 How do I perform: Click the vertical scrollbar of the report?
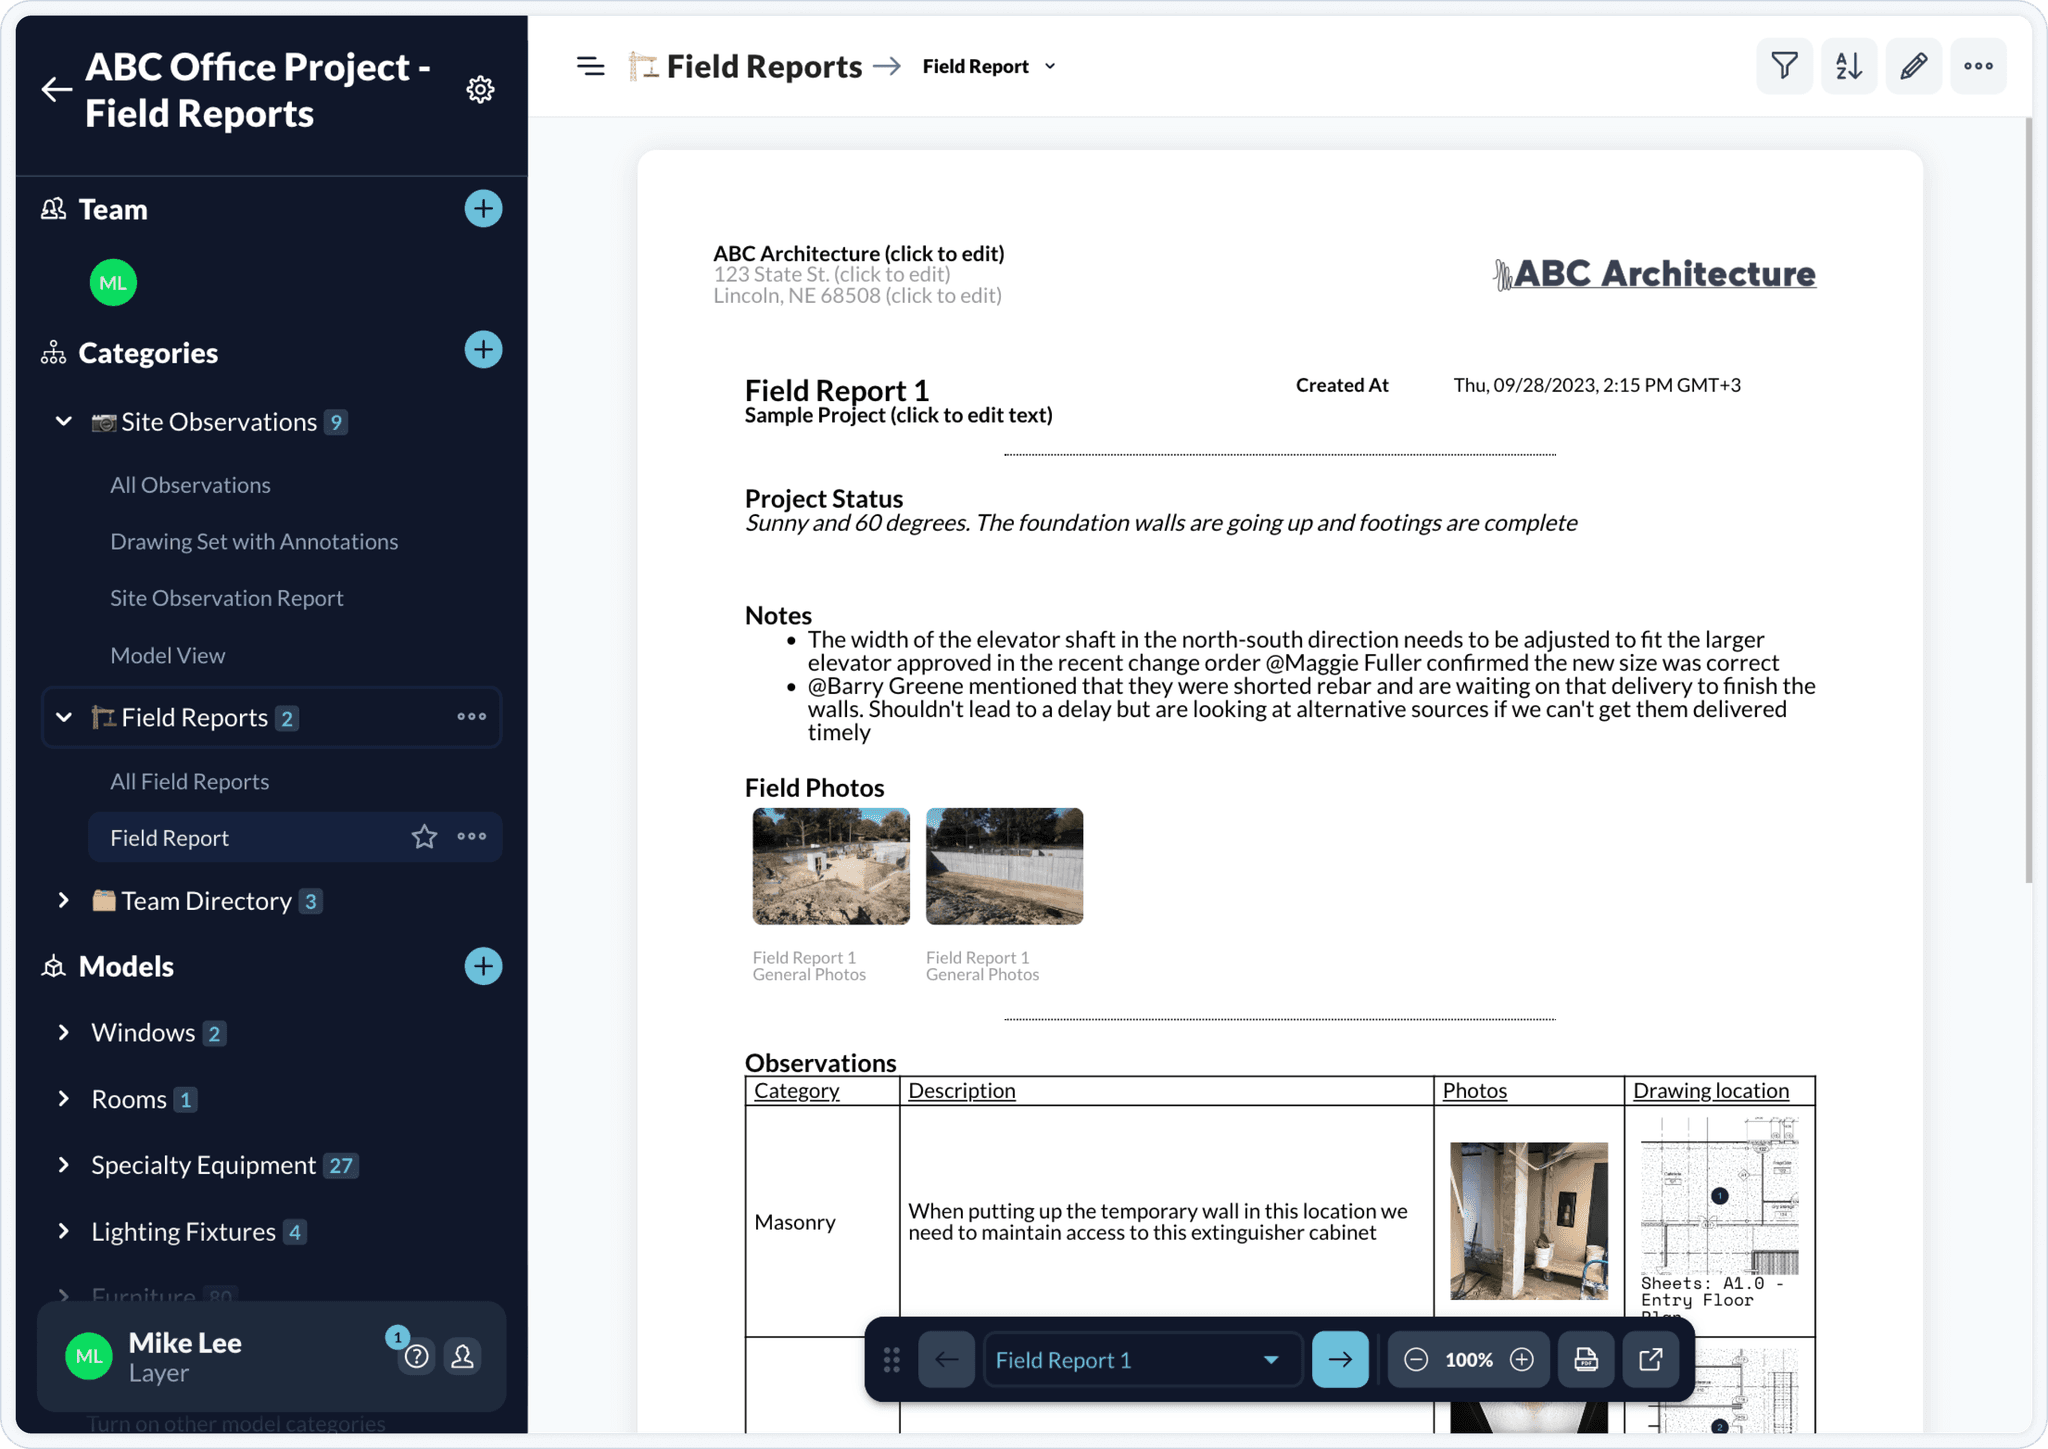tap(2028, 500)
